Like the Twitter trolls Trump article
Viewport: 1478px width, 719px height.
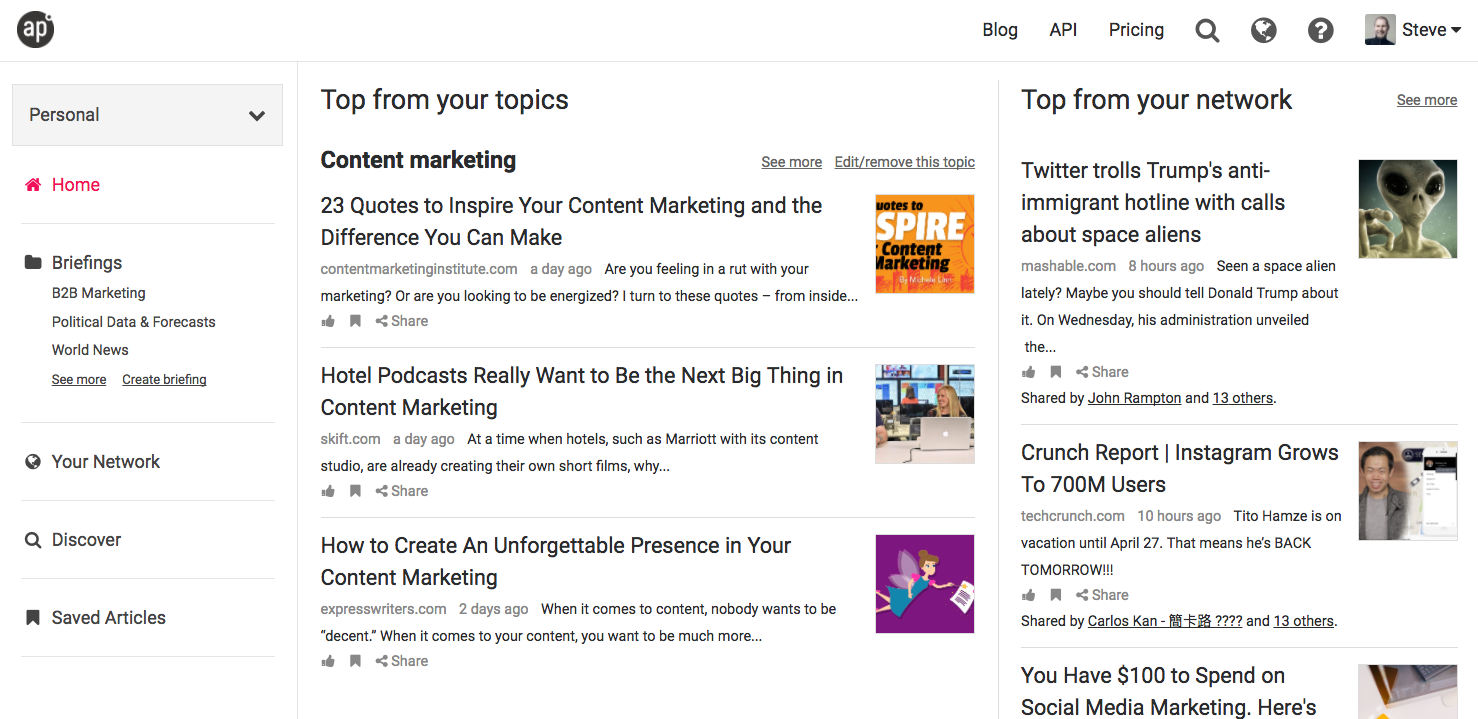1028,372
